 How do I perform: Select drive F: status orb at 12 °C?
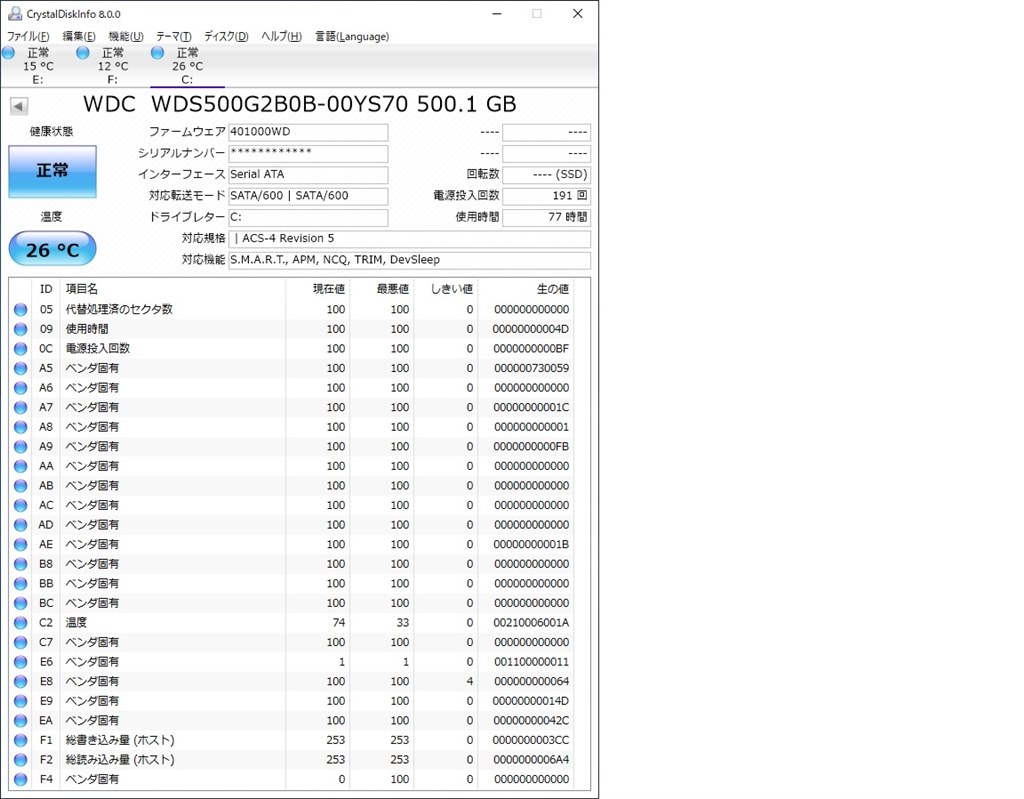point(83,53)
